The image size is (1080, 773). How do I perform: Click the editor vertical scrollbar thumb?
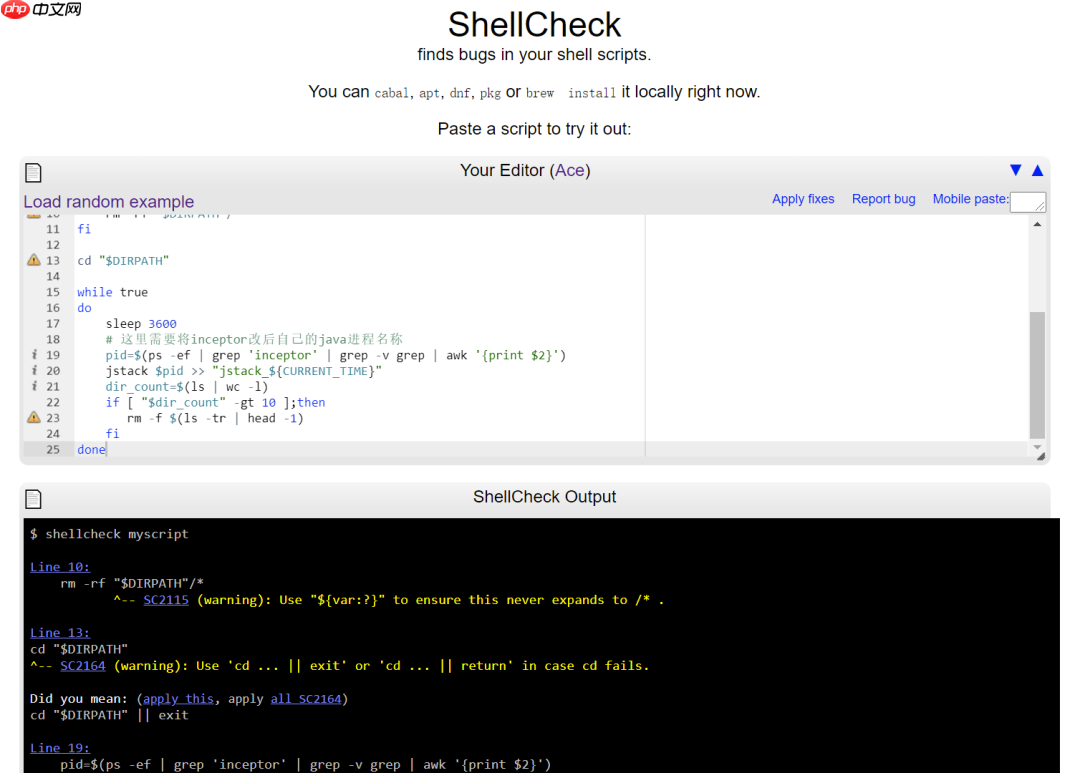tap(1037, 375)
